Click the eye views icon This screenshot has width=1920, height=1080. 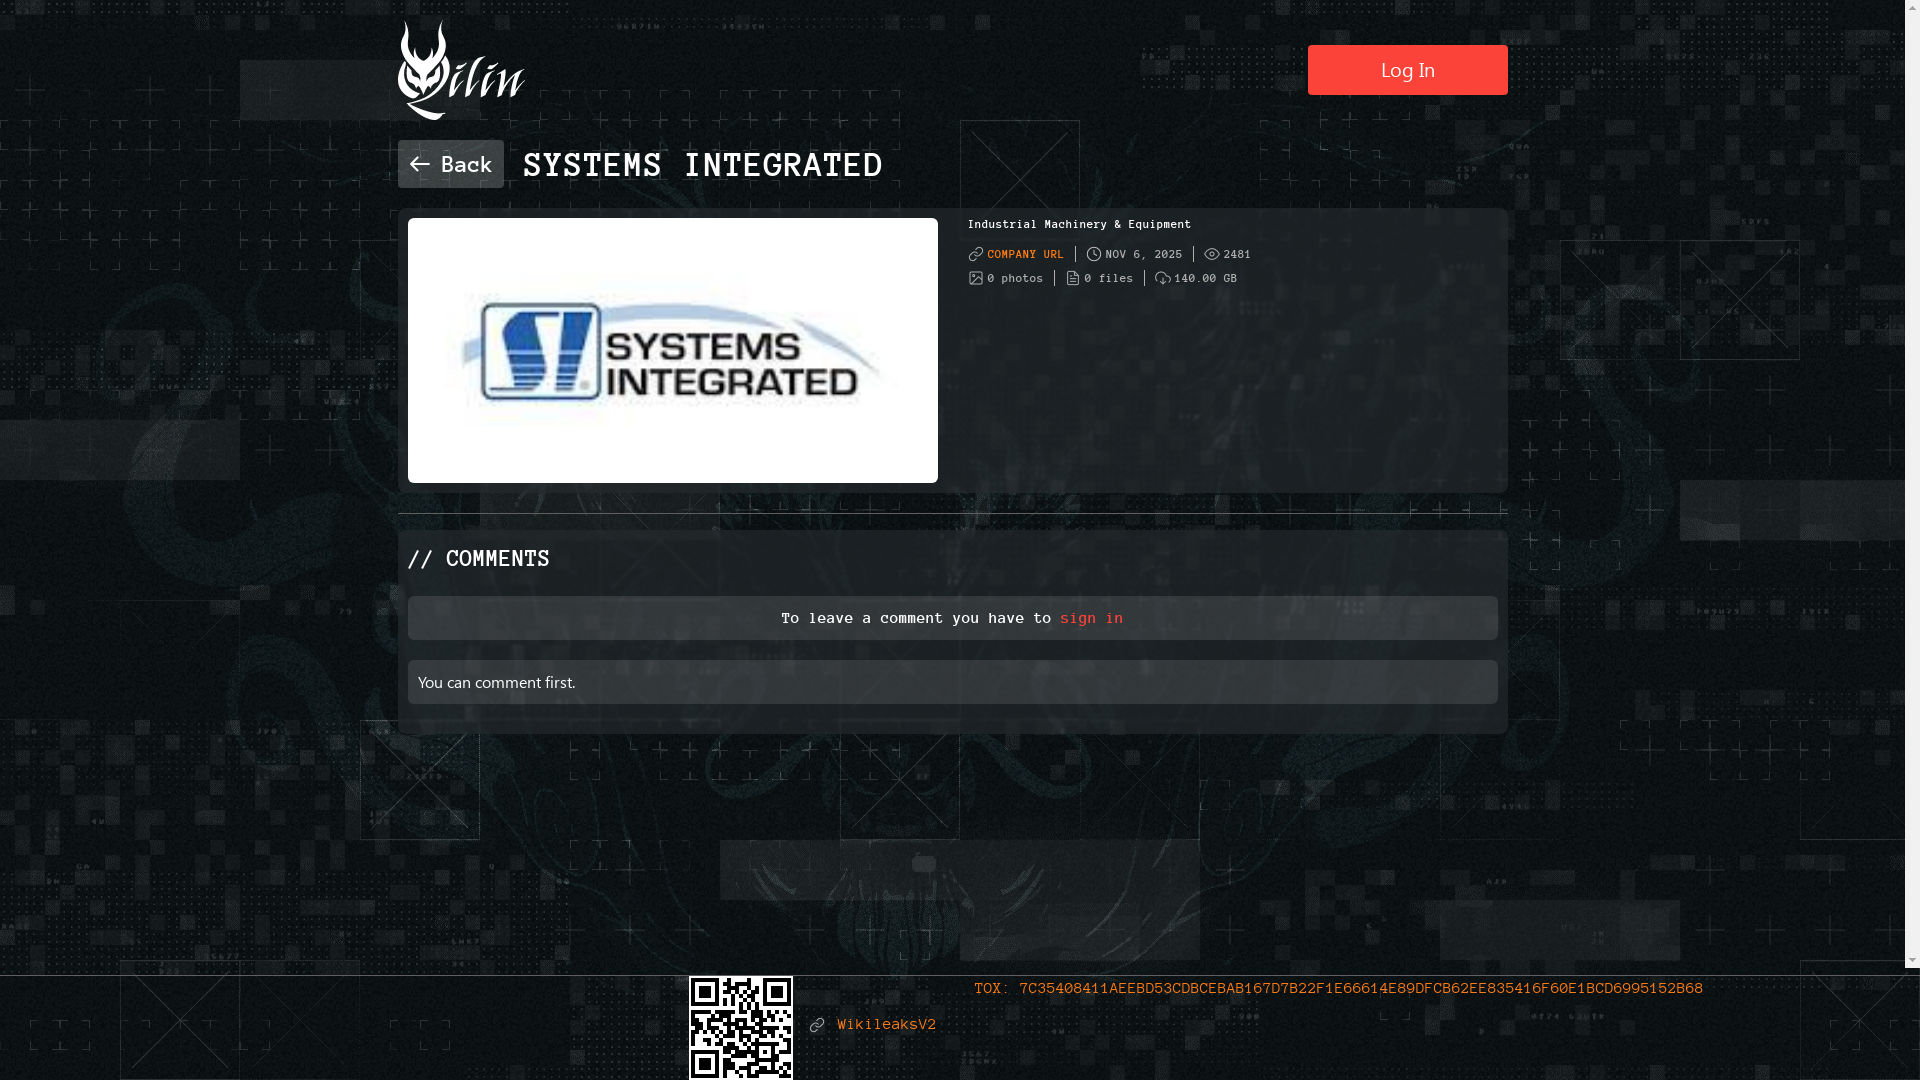1211,254
